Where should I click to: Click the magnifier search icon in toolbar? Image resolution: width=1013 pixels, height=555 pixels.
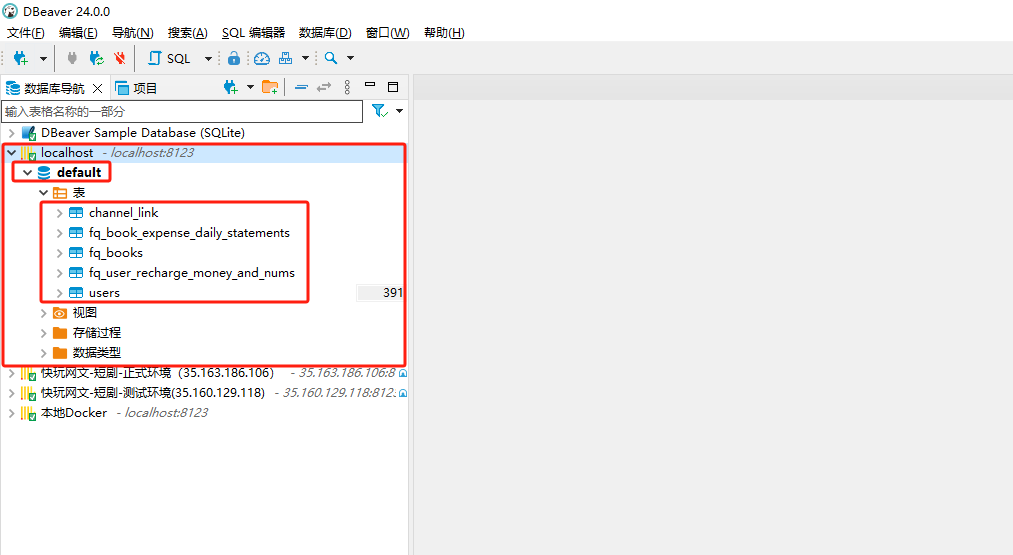click(331, 58)
